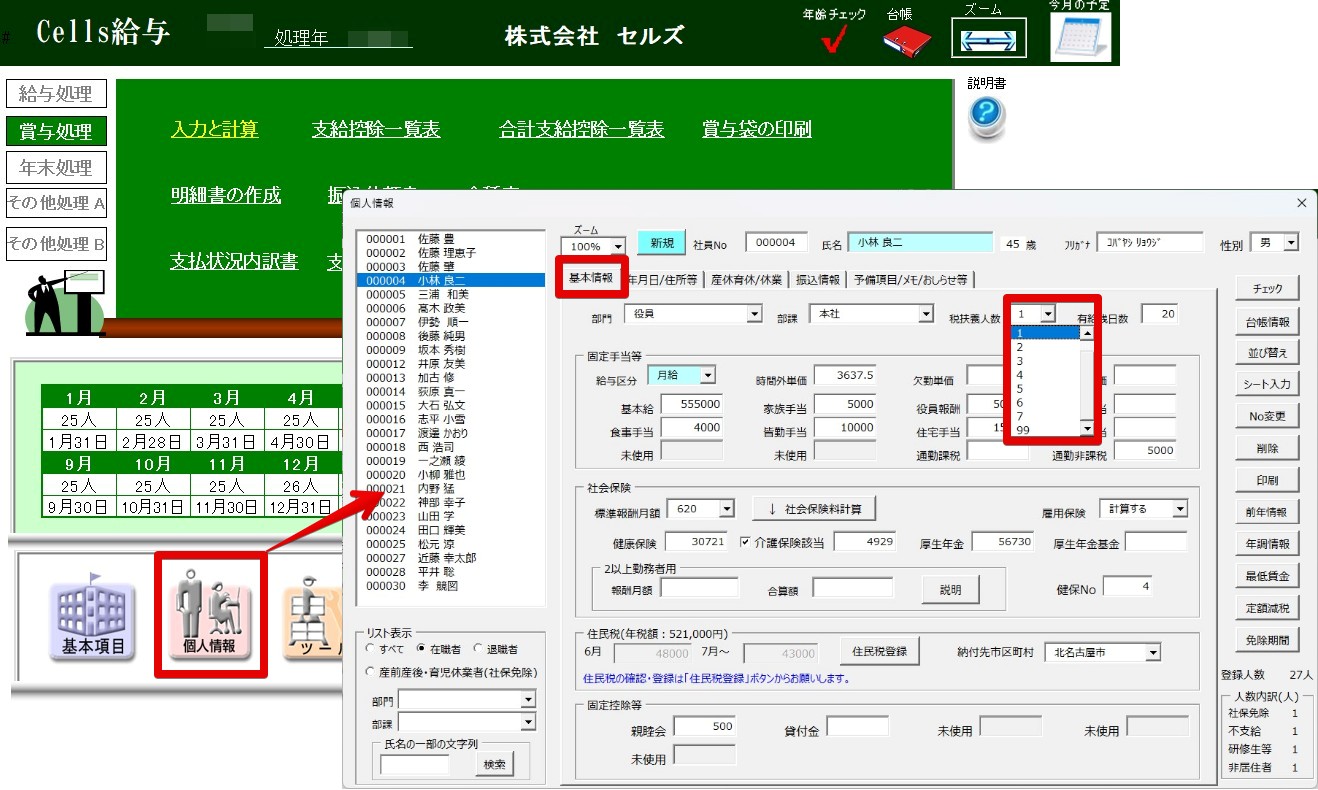Viewport: 1318px width, 790px height.
Task: Open the 今月の予定 calendar icon
Action: pyautogui.click(x=1080, y=38)
